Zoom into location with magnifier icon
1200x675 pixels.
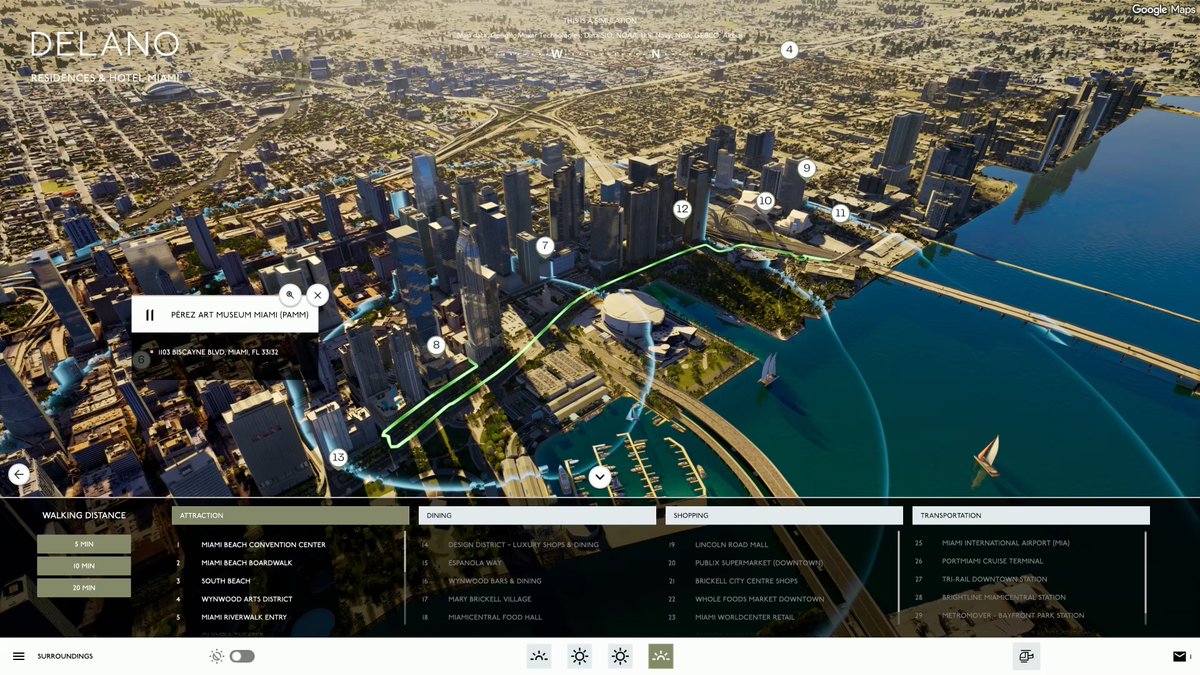pyautogui.click(x=289, y=294)
